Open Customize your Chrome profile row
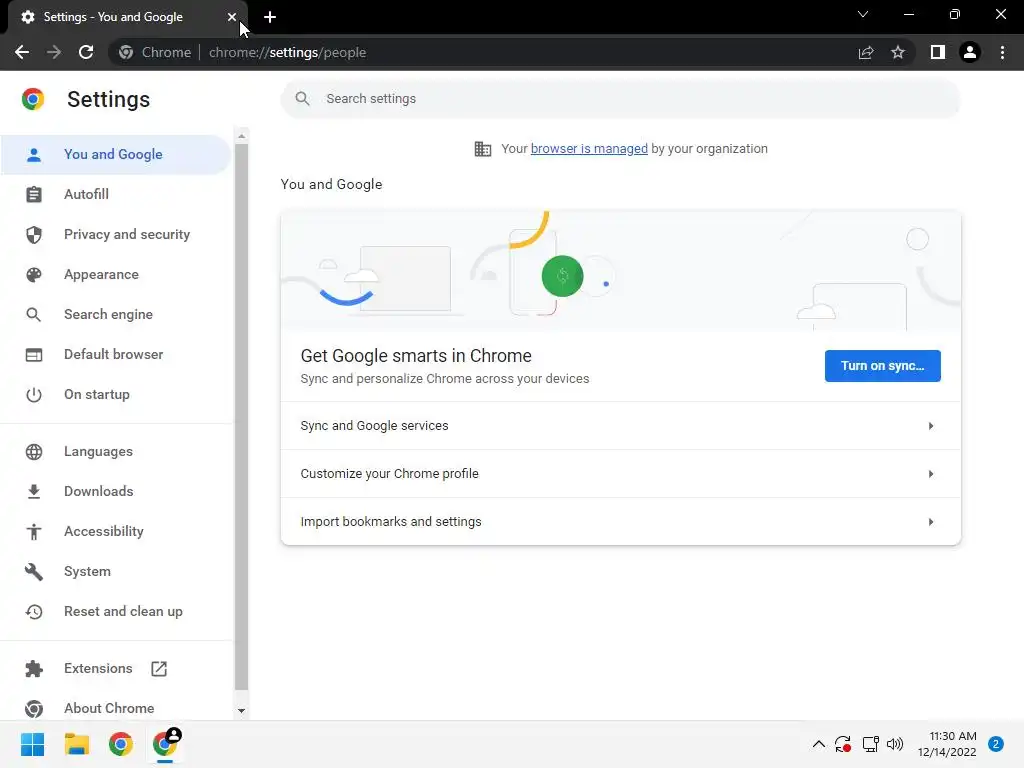1024x768 pixels. 620,474
